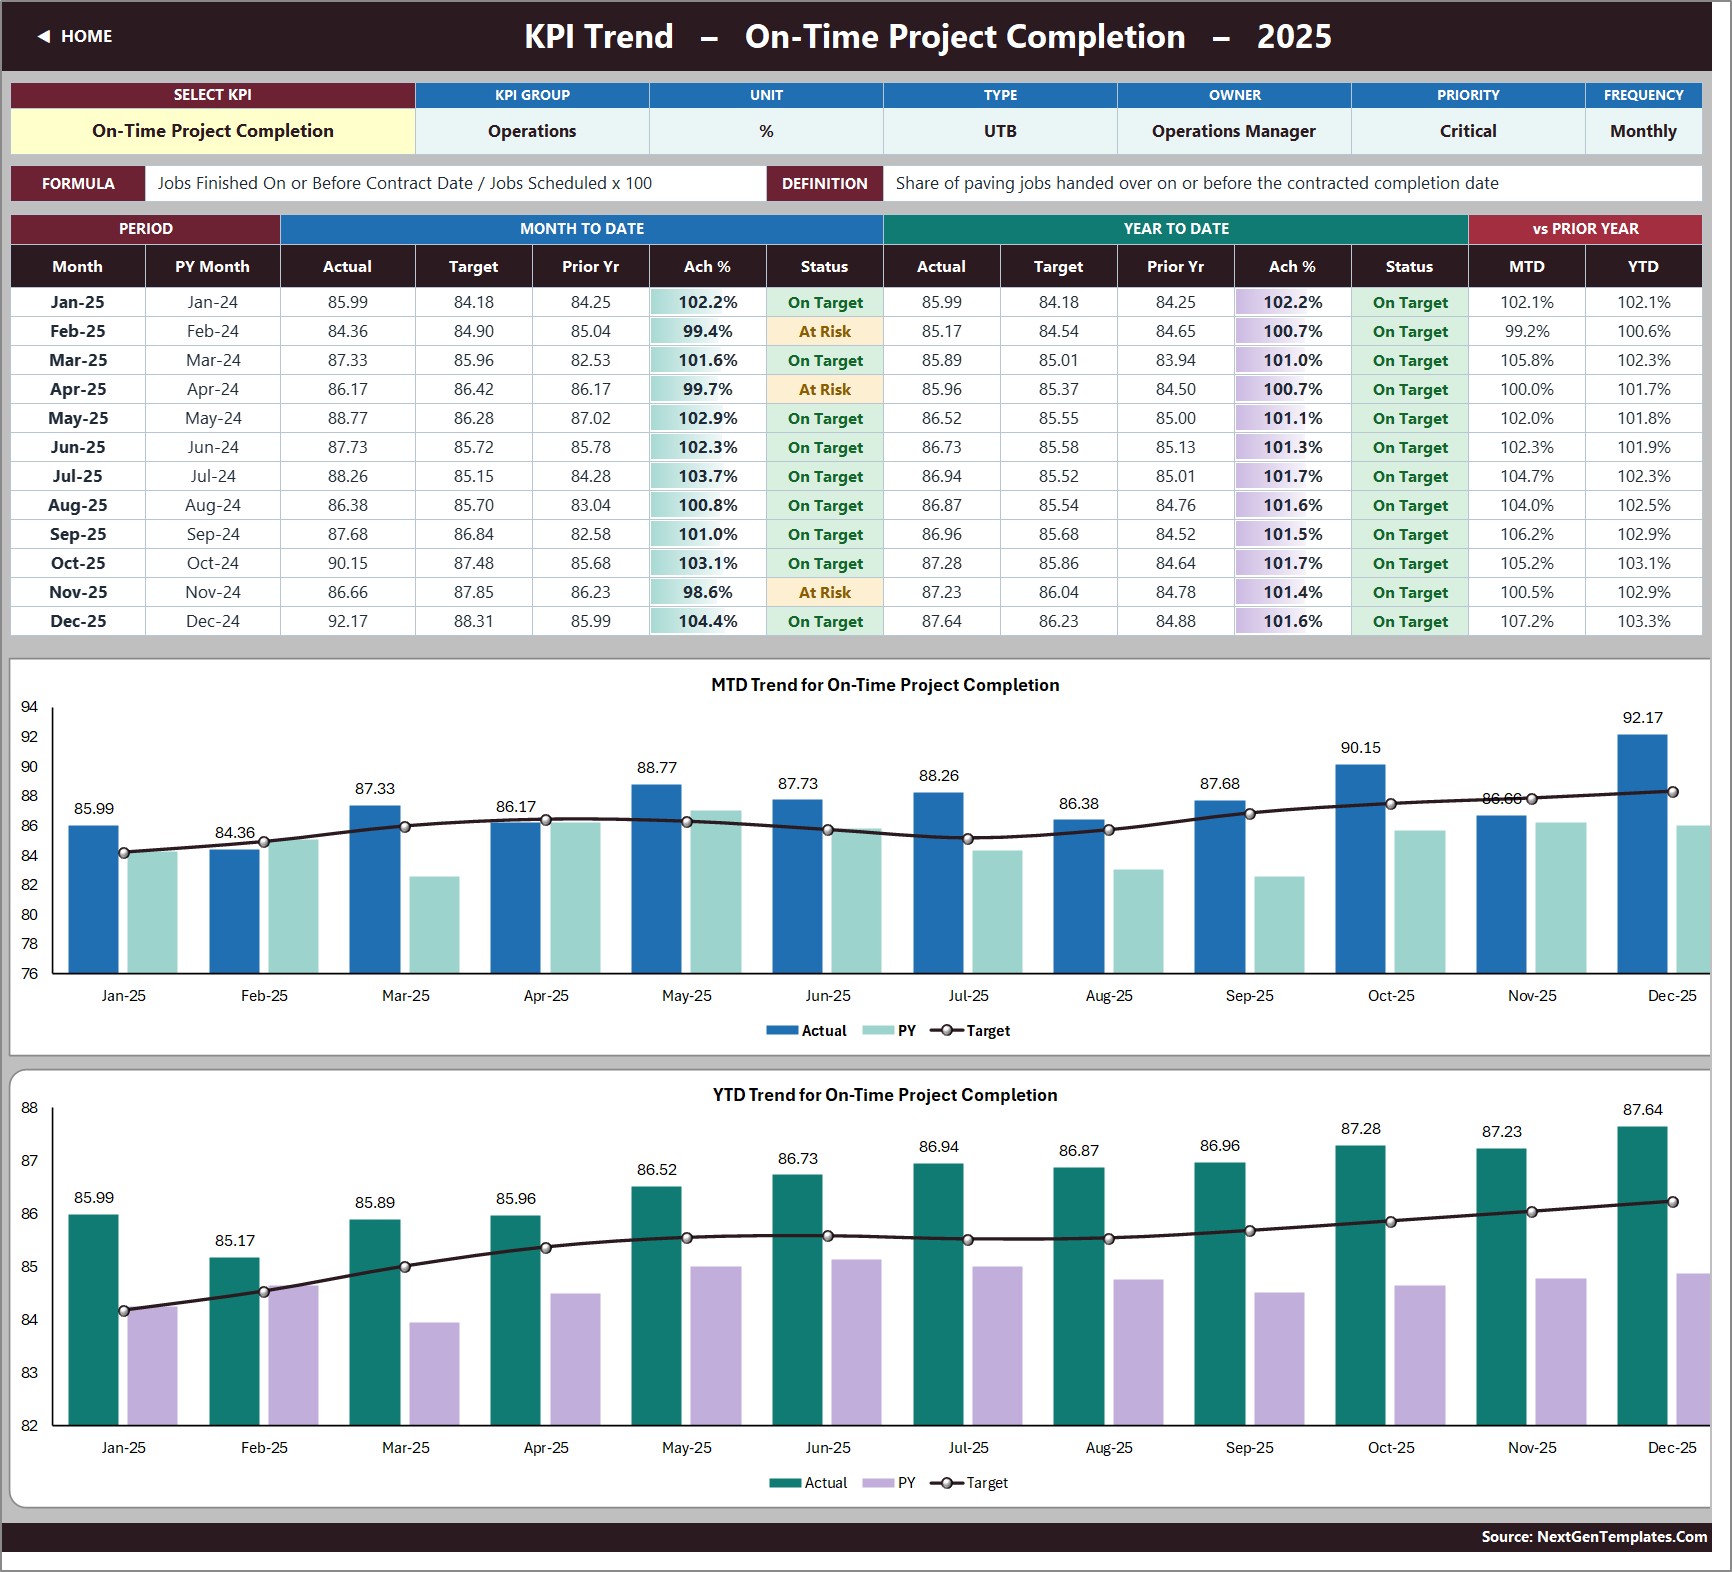The image size is (1732, 1572).
Task: Select the Dec-25 month row label
Action: (x=78, y=621)
